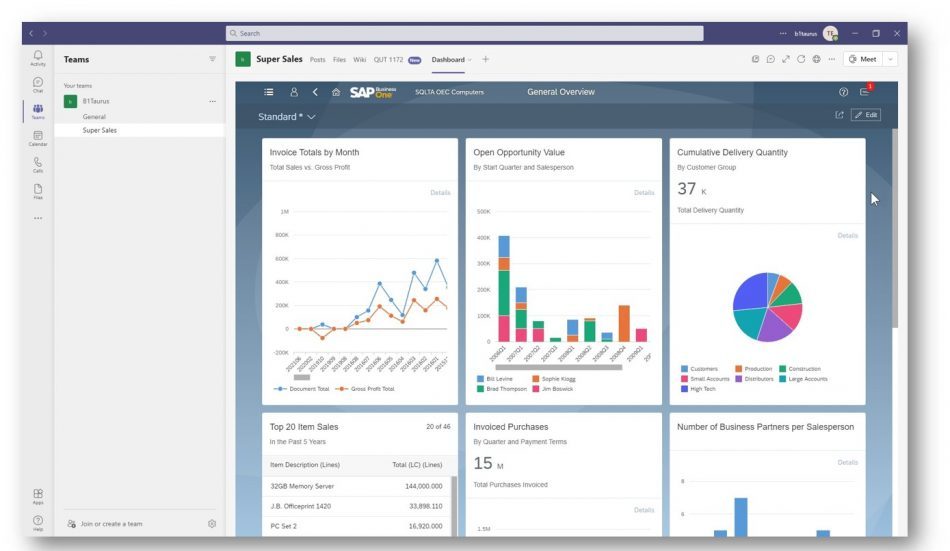Select the General channel
The image size is (950, 551).
pos(94,116)
